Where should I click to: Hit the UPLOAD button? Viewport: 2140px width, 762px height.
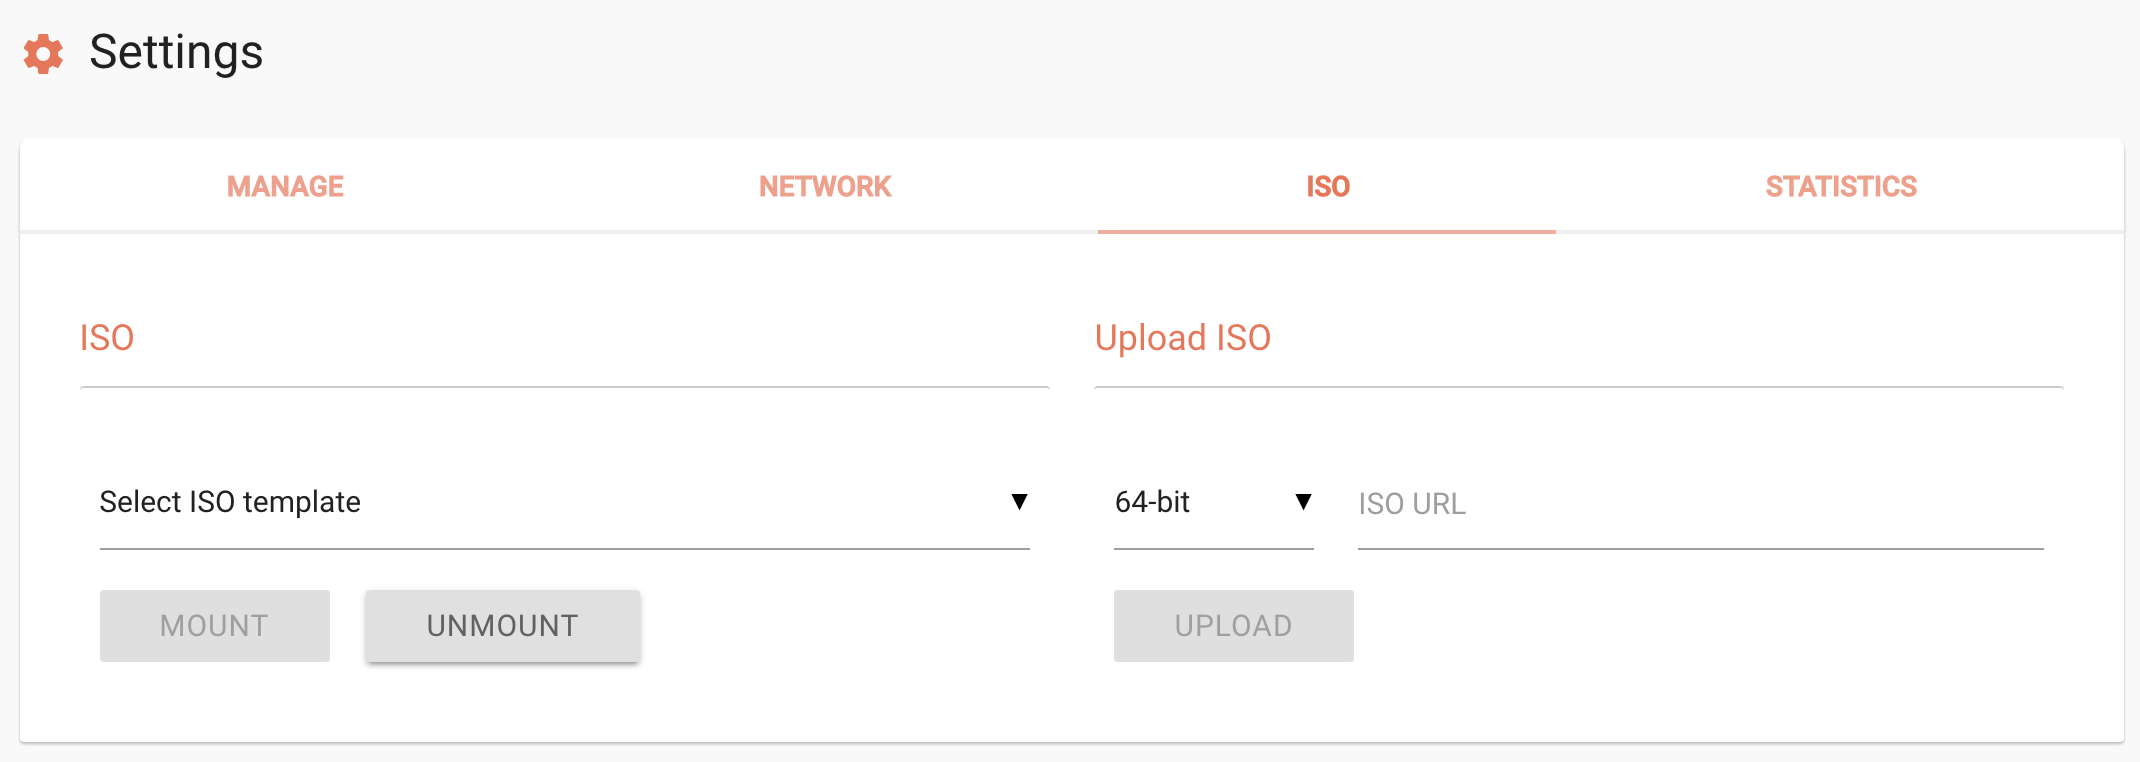tap(1233, 626)
